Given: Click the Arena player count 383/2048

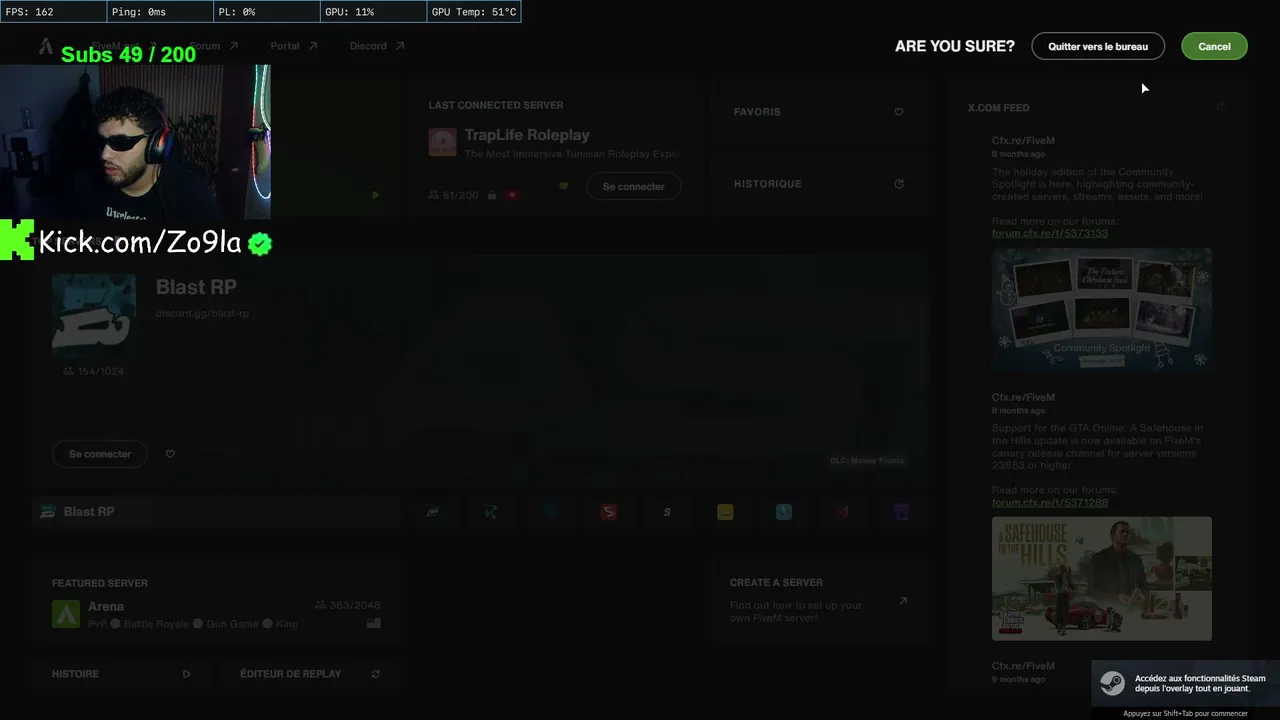Looking at the screenshot, I should click(x=348, y=605).
